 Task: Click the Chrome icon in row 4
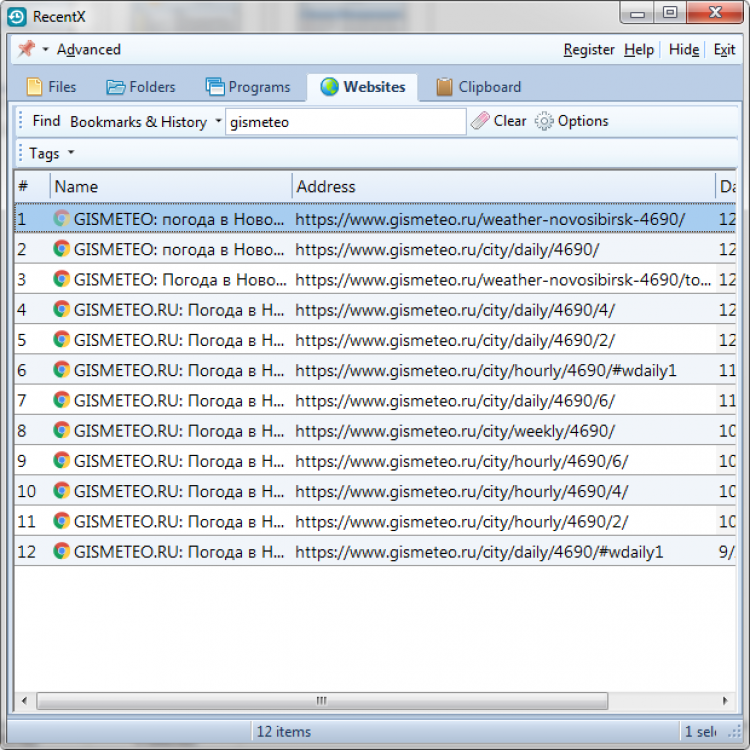pos(61,309)
